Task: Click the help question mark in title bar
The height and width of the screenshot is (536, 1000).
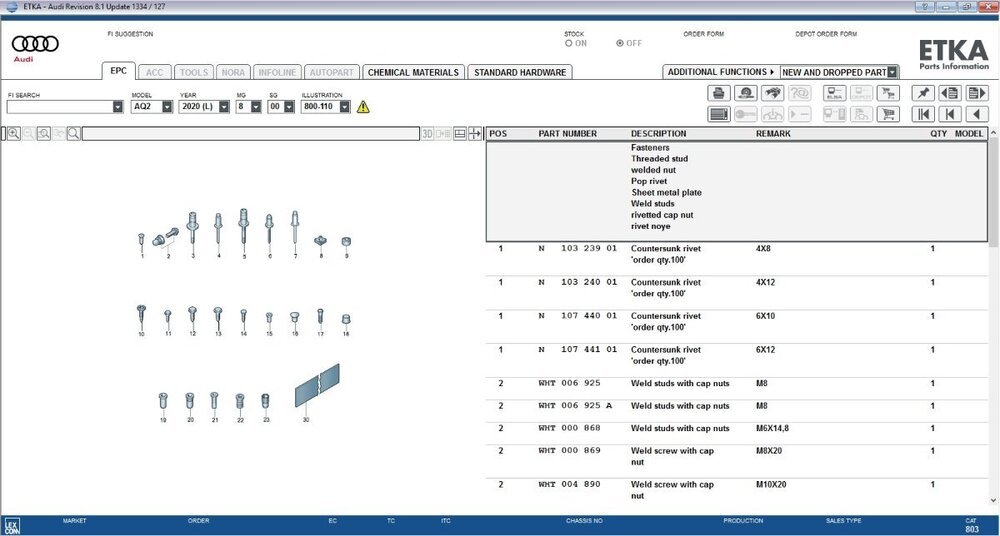Action: pyautogui.click(x=925, y=6)
